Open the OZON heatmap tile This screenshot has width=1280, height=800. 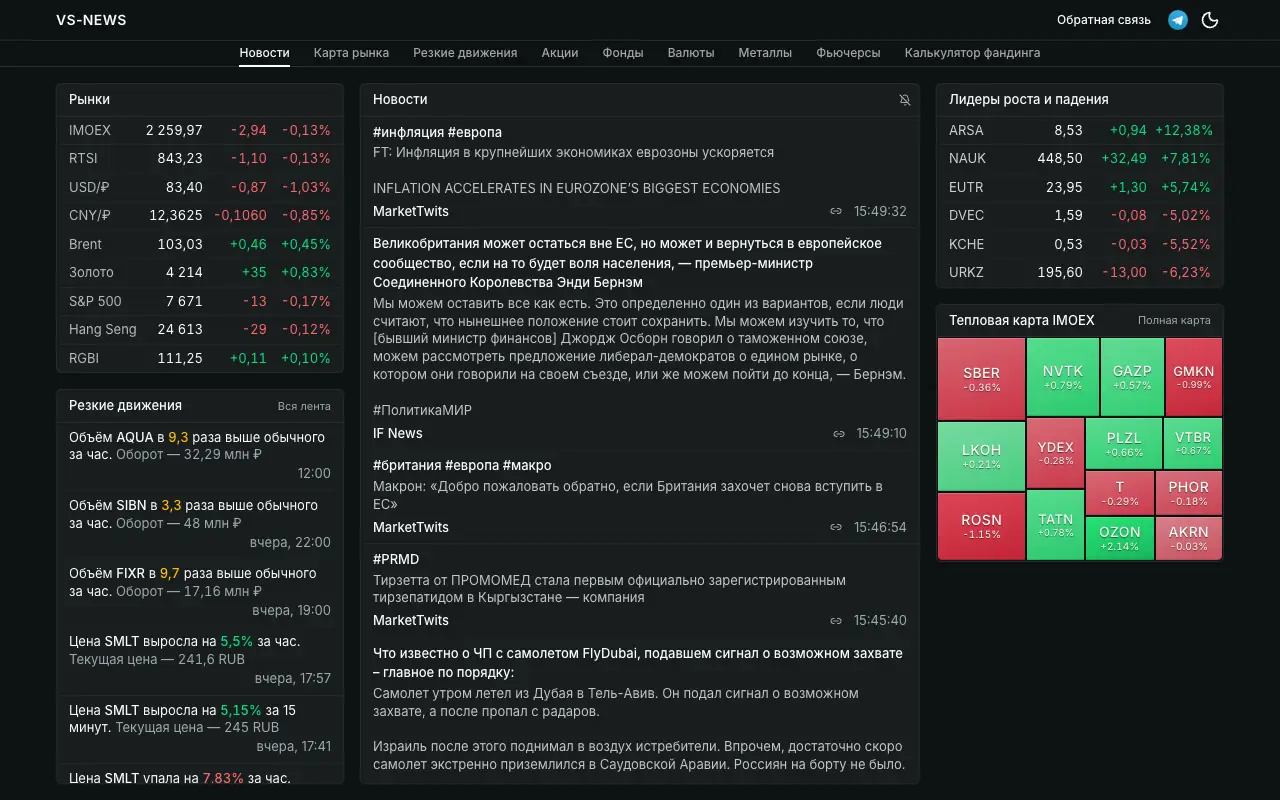point(1120,538)
